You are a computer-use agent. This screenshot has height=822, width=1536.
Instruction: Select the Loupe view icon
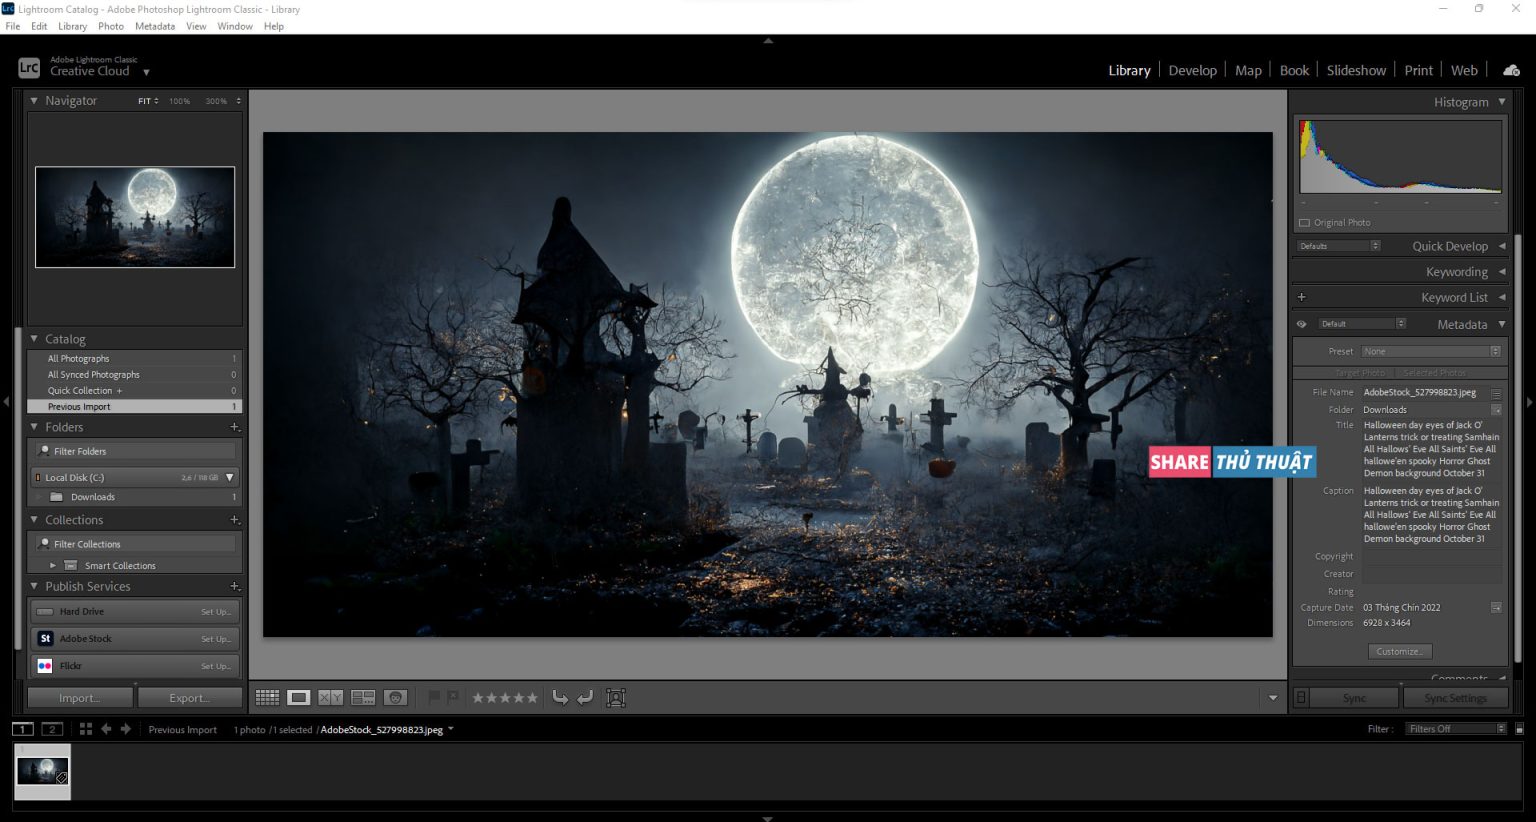[x=298, y=697]
